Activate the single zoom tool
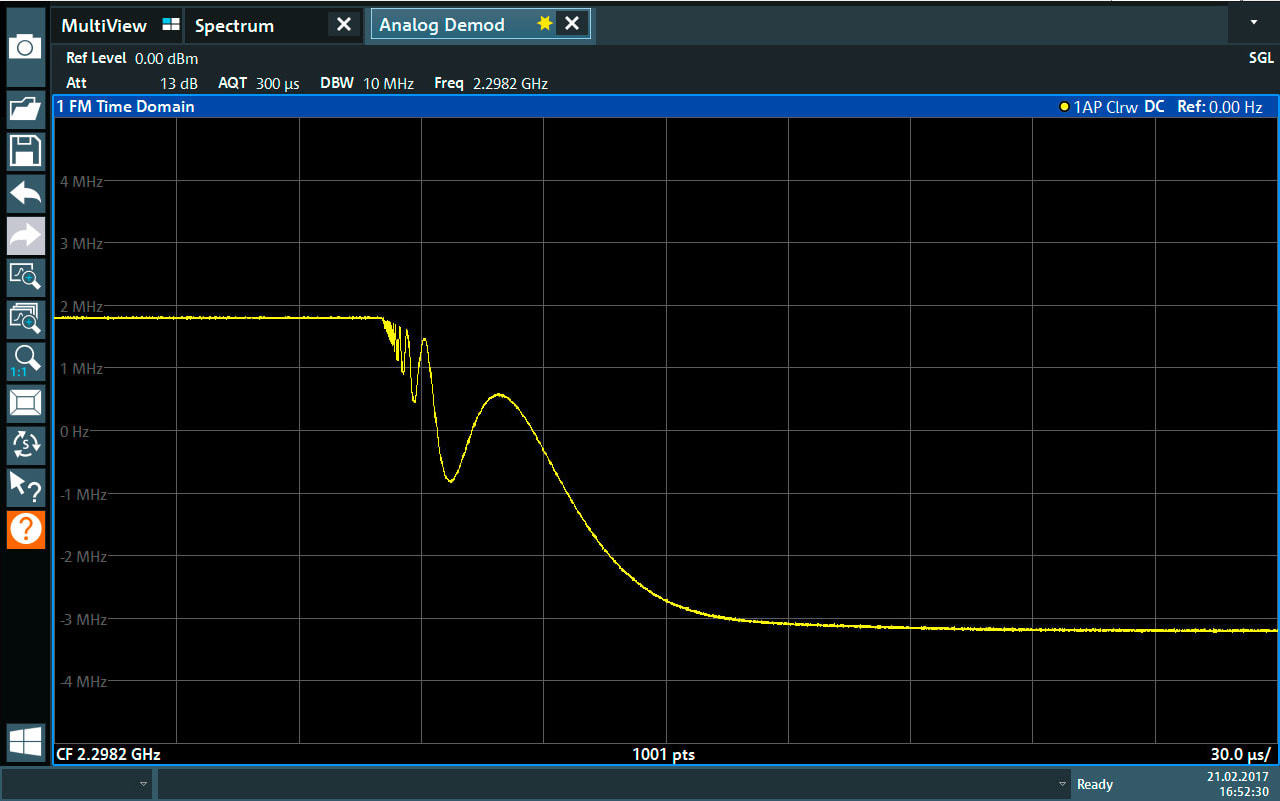The width and height of the screenshot is (1280, 801). tap(25, 277)
